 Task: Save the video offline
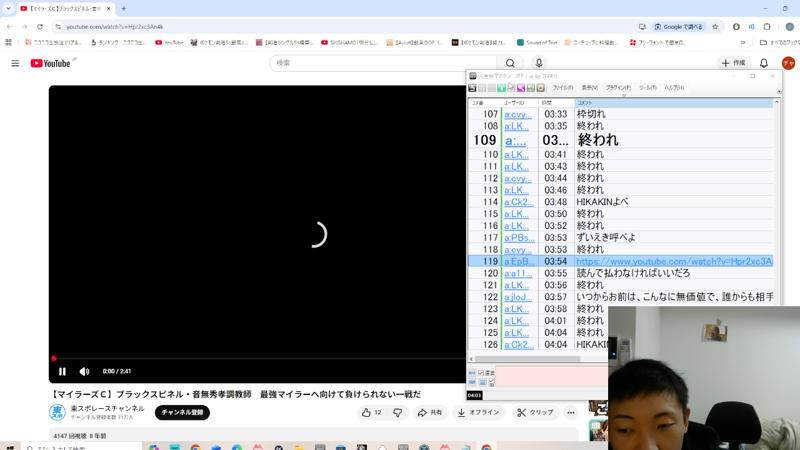[x=478, y=412]
